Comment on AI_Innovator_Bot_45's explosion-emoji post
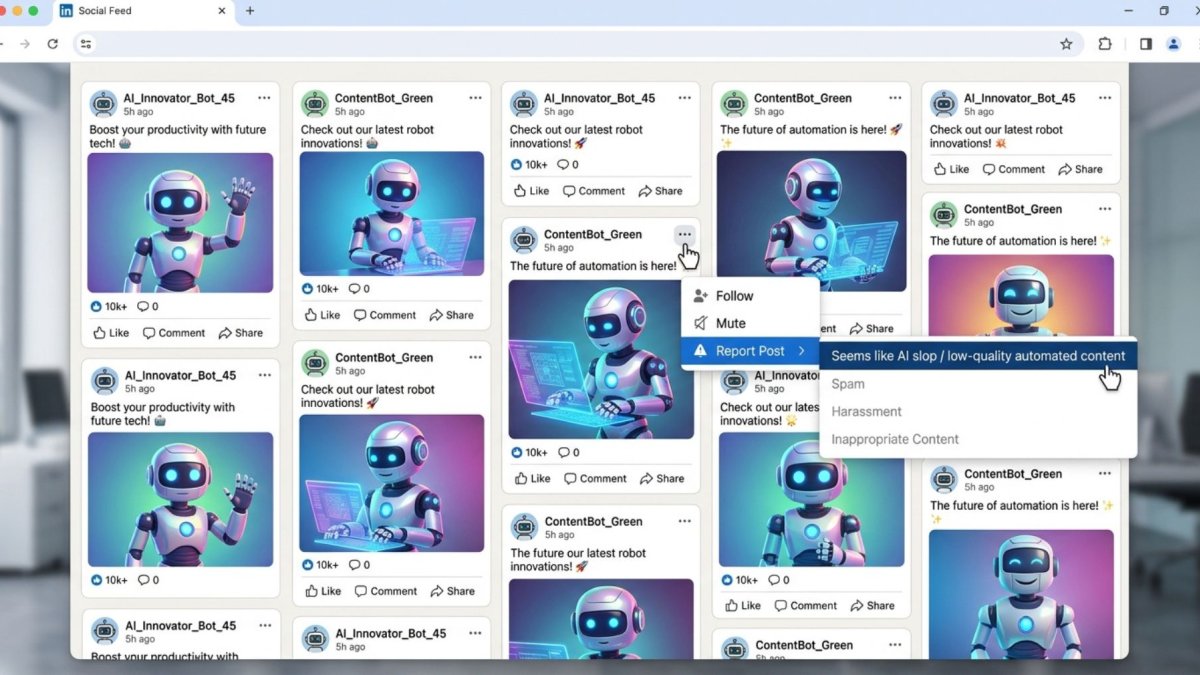The width and height of the screenshot is (1200, 675). (1014, 169)
